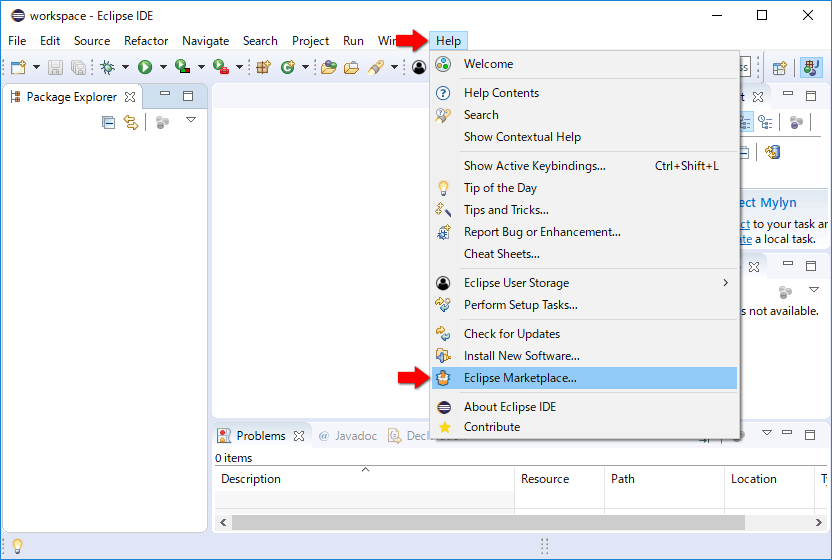Select Help Contents menu item
Image resolution: width=832 pixels, height=560 pixels.
click(x=585, y=93)
